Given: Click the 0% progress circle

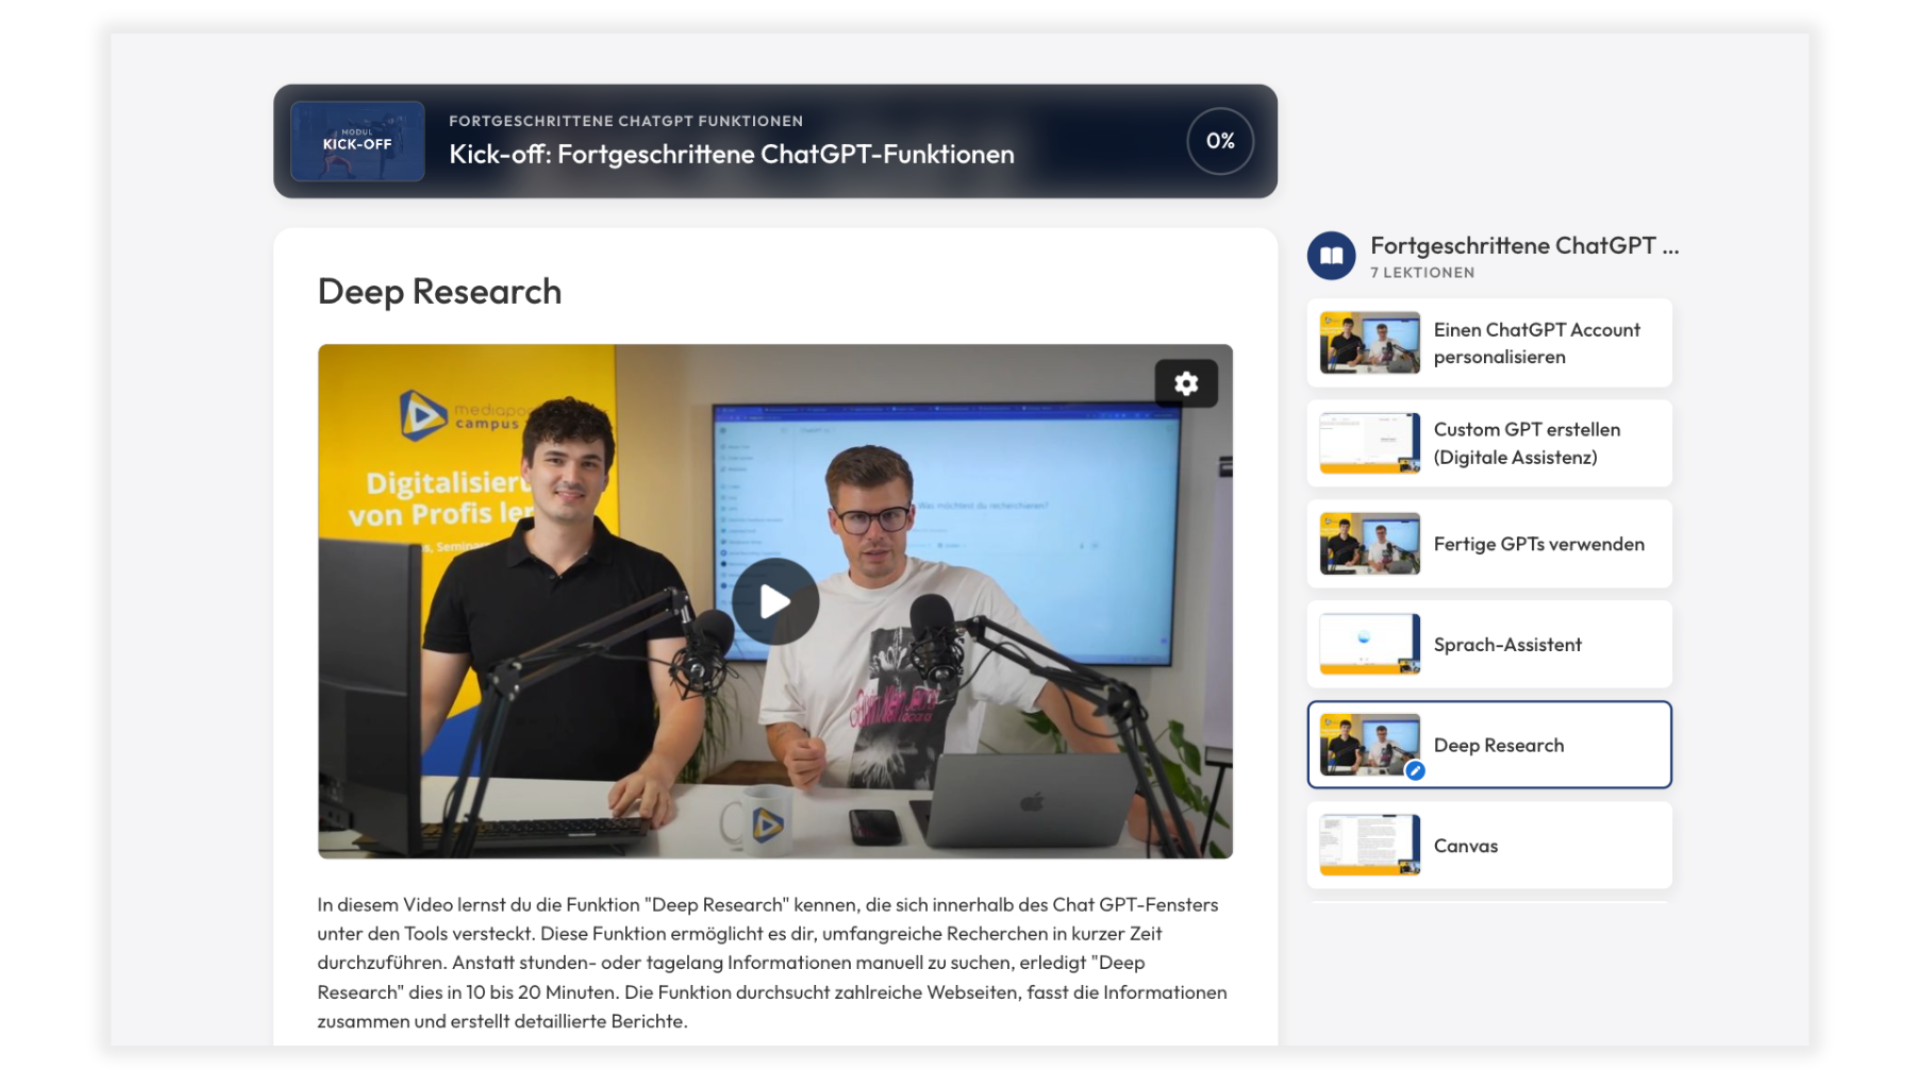Looking at the screenshot, I should (x=1220, y=141).
